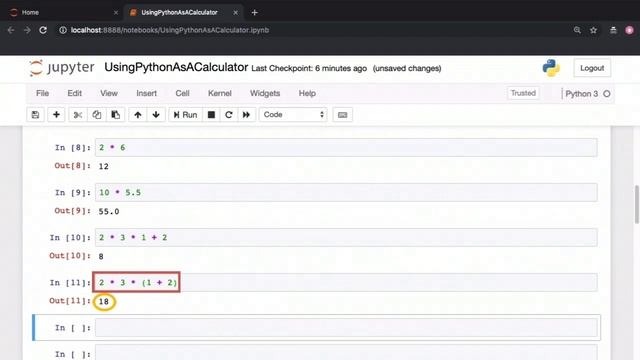Click output value 8
Screen dimensions: 640x360
[101, 256]
